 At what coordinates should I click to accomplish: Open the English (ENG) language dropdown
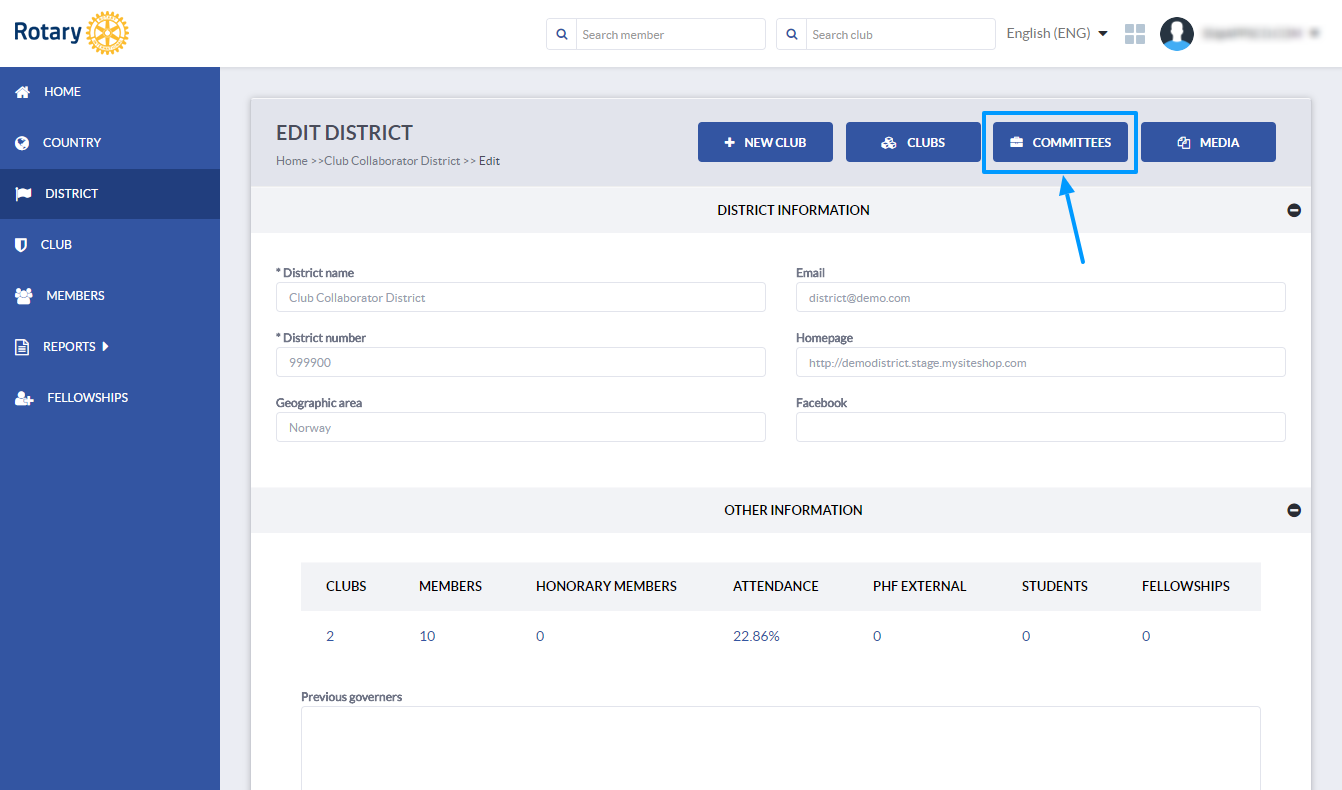[1057, 33]
